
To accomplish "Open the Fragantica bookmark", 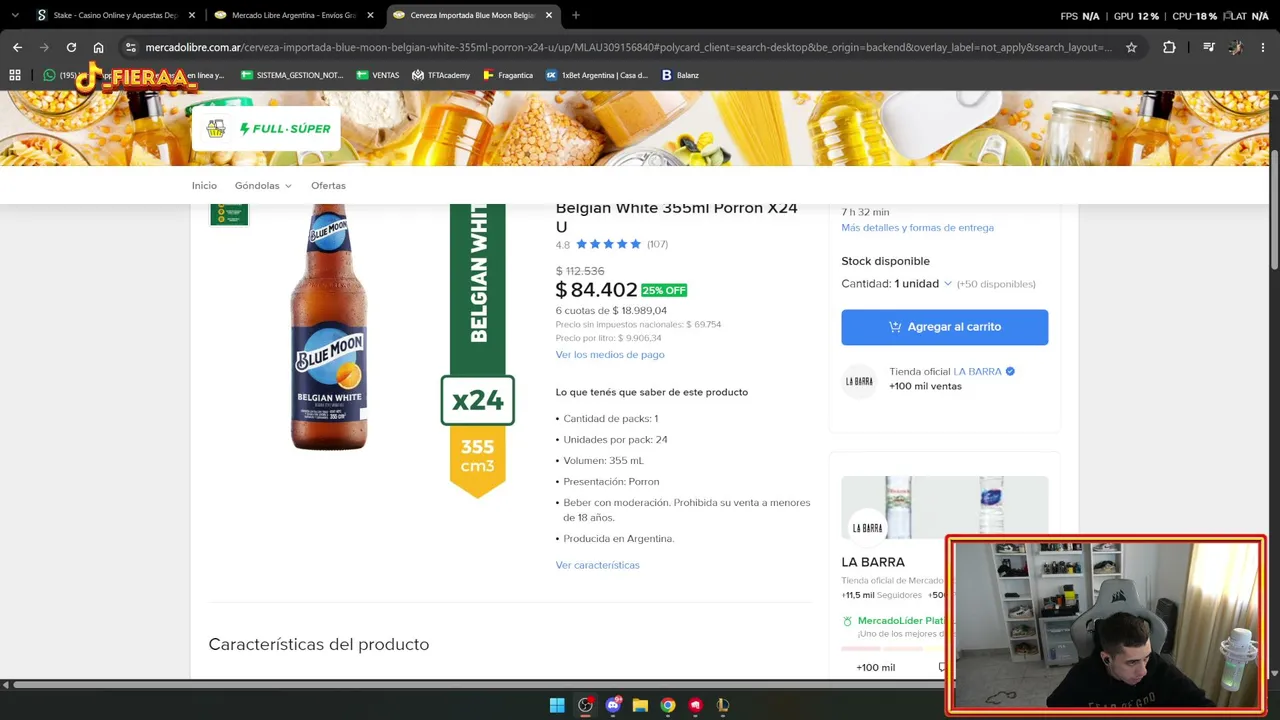I will pos(508,75).
